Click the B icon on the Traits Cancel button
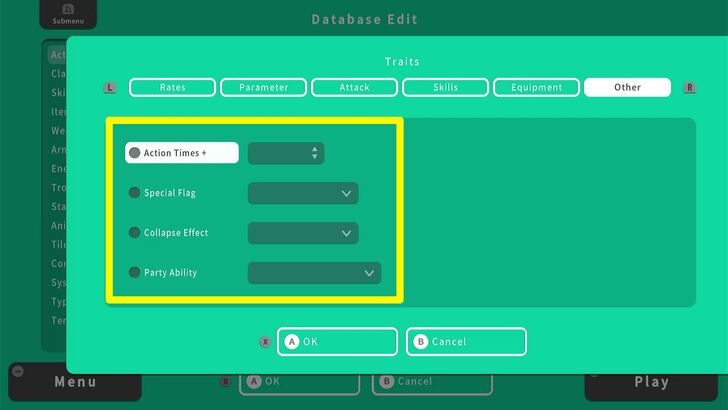 tap(420, 342)
